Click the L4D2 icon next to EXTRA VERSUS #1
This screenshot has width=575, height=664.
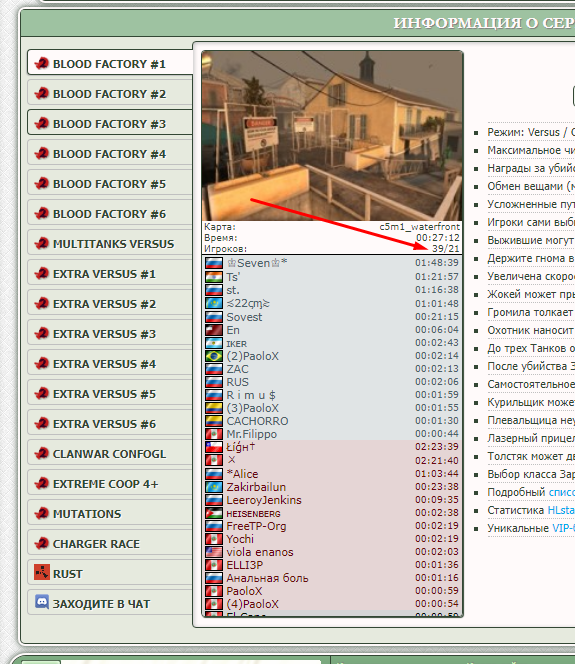42,274
